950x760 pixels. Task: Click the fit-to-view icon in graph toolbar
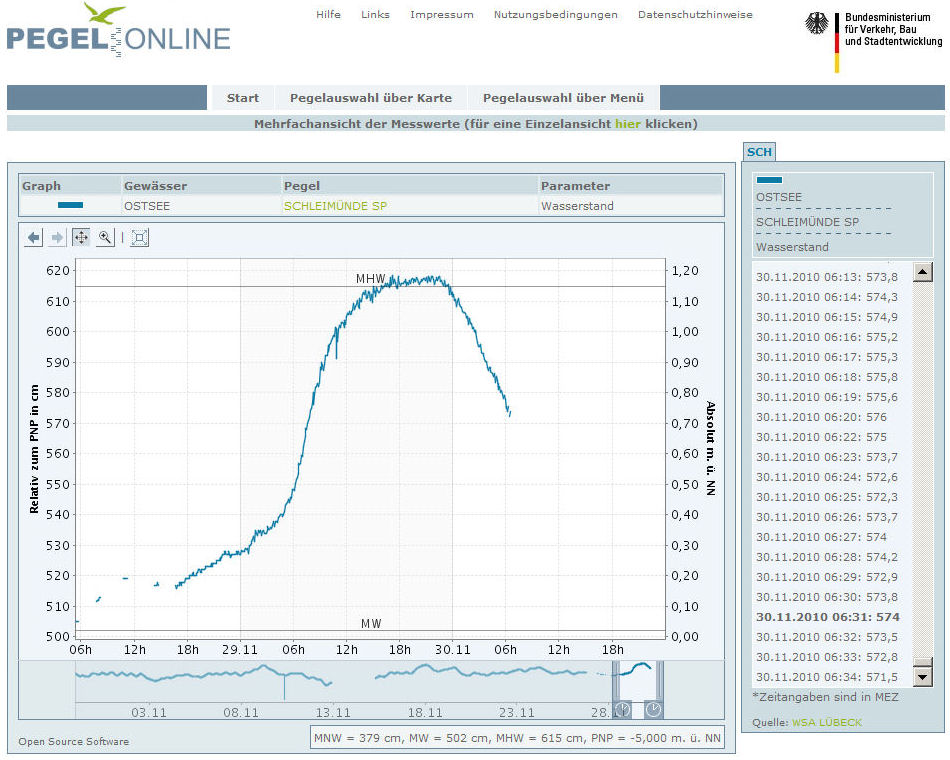coord(140,237)
